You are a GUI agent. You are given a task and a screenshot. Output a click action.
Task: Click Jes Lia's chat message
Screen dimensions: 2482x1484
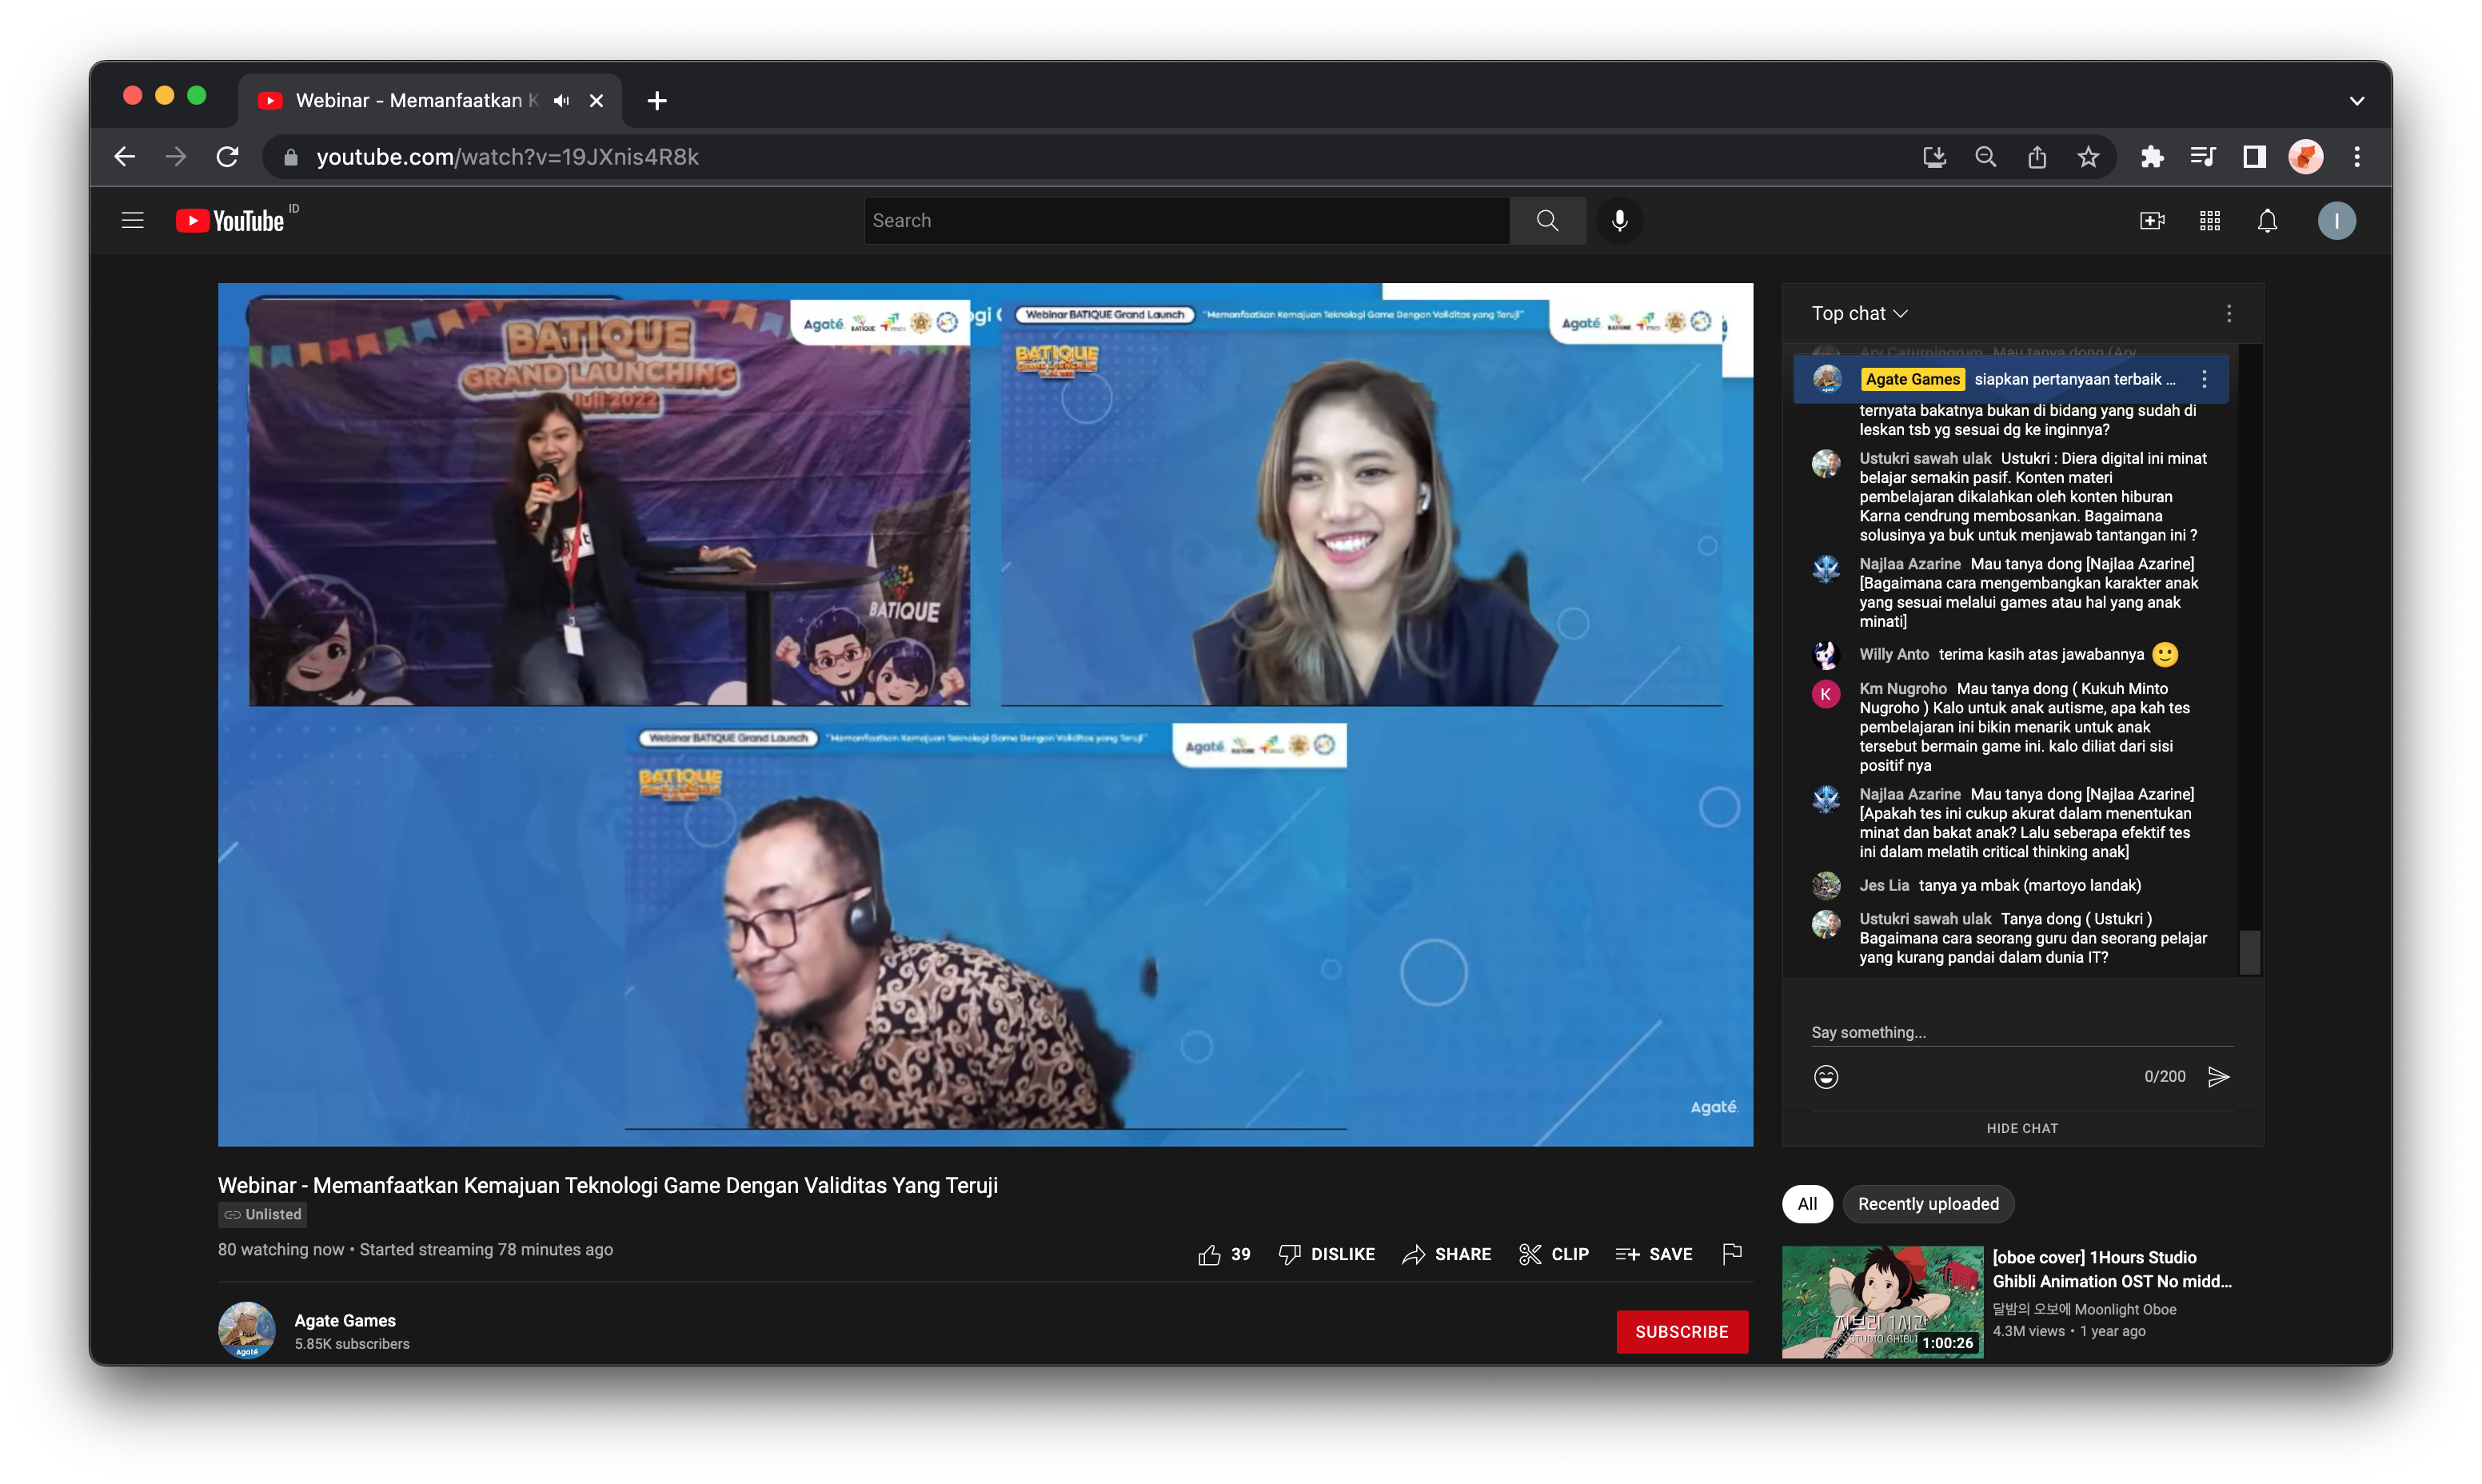tap(2029, 885)
